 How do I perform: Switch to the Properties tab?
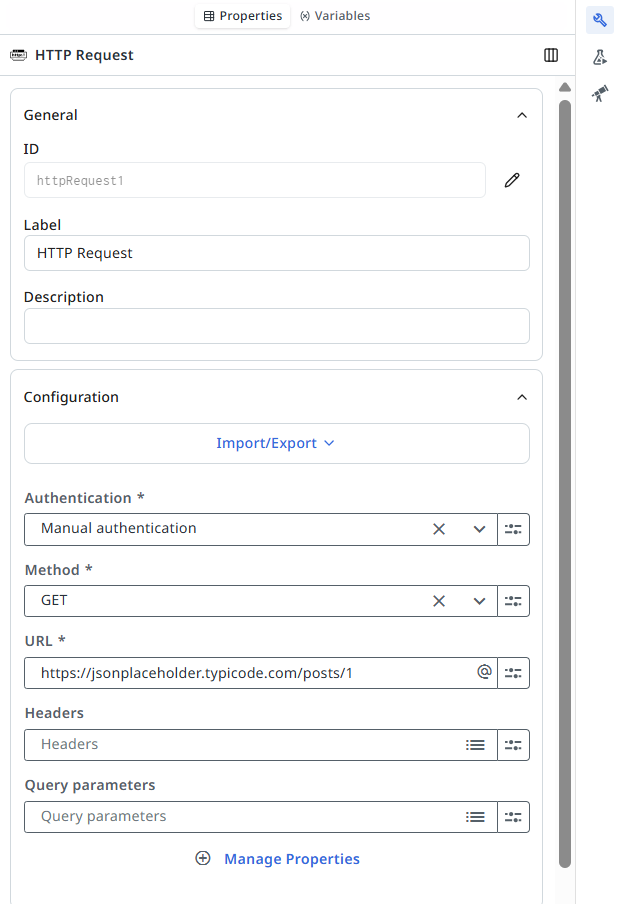(x=243, y=16)
